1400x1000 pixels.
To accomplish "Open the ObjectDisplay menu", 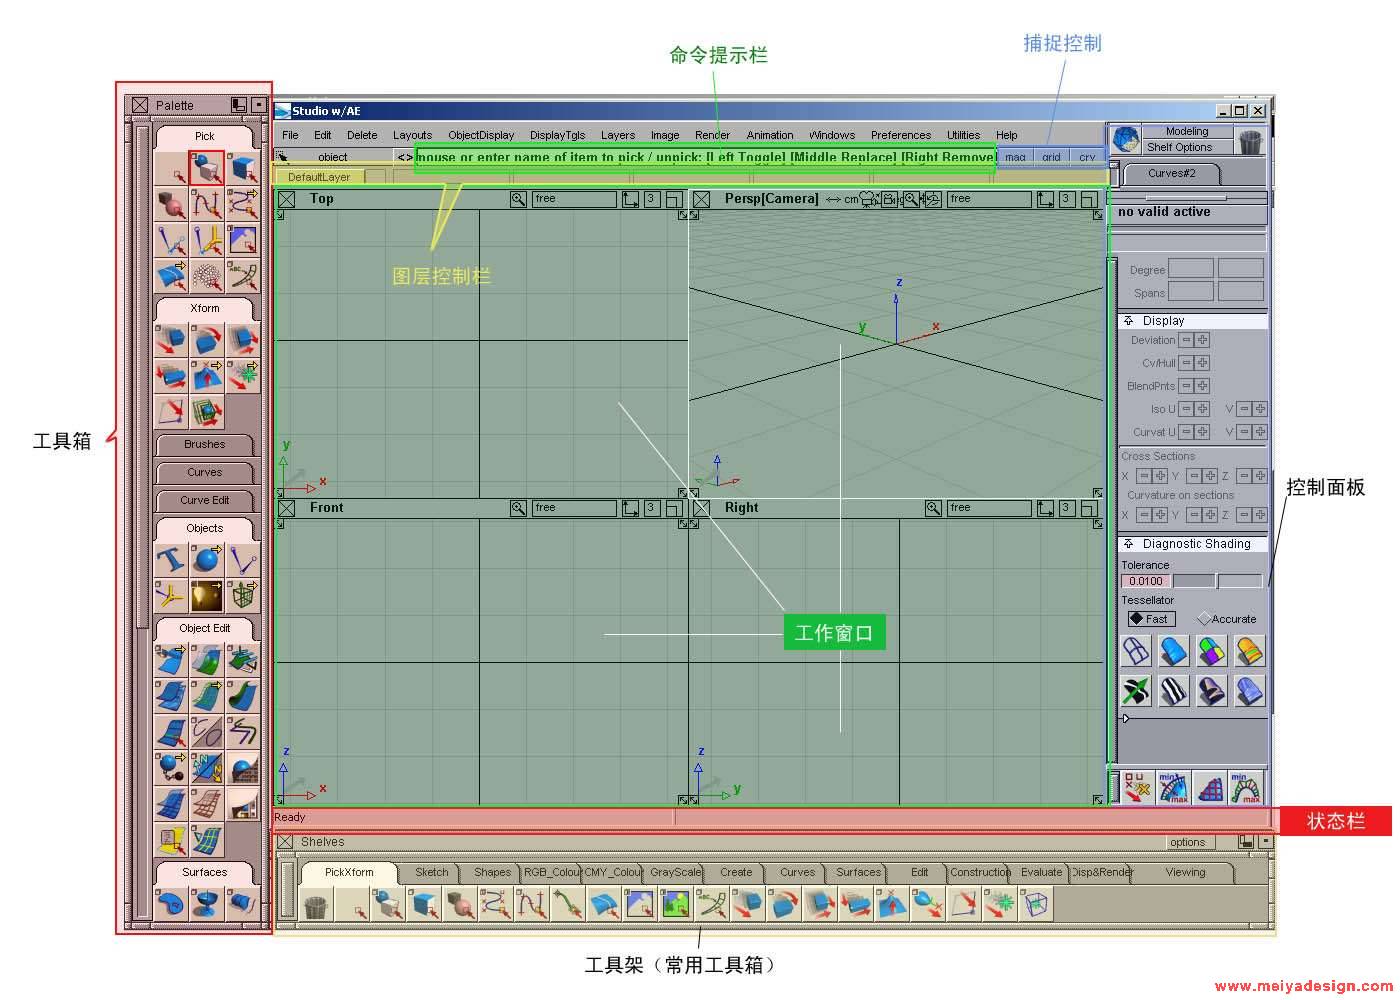I will click(481, 135).
